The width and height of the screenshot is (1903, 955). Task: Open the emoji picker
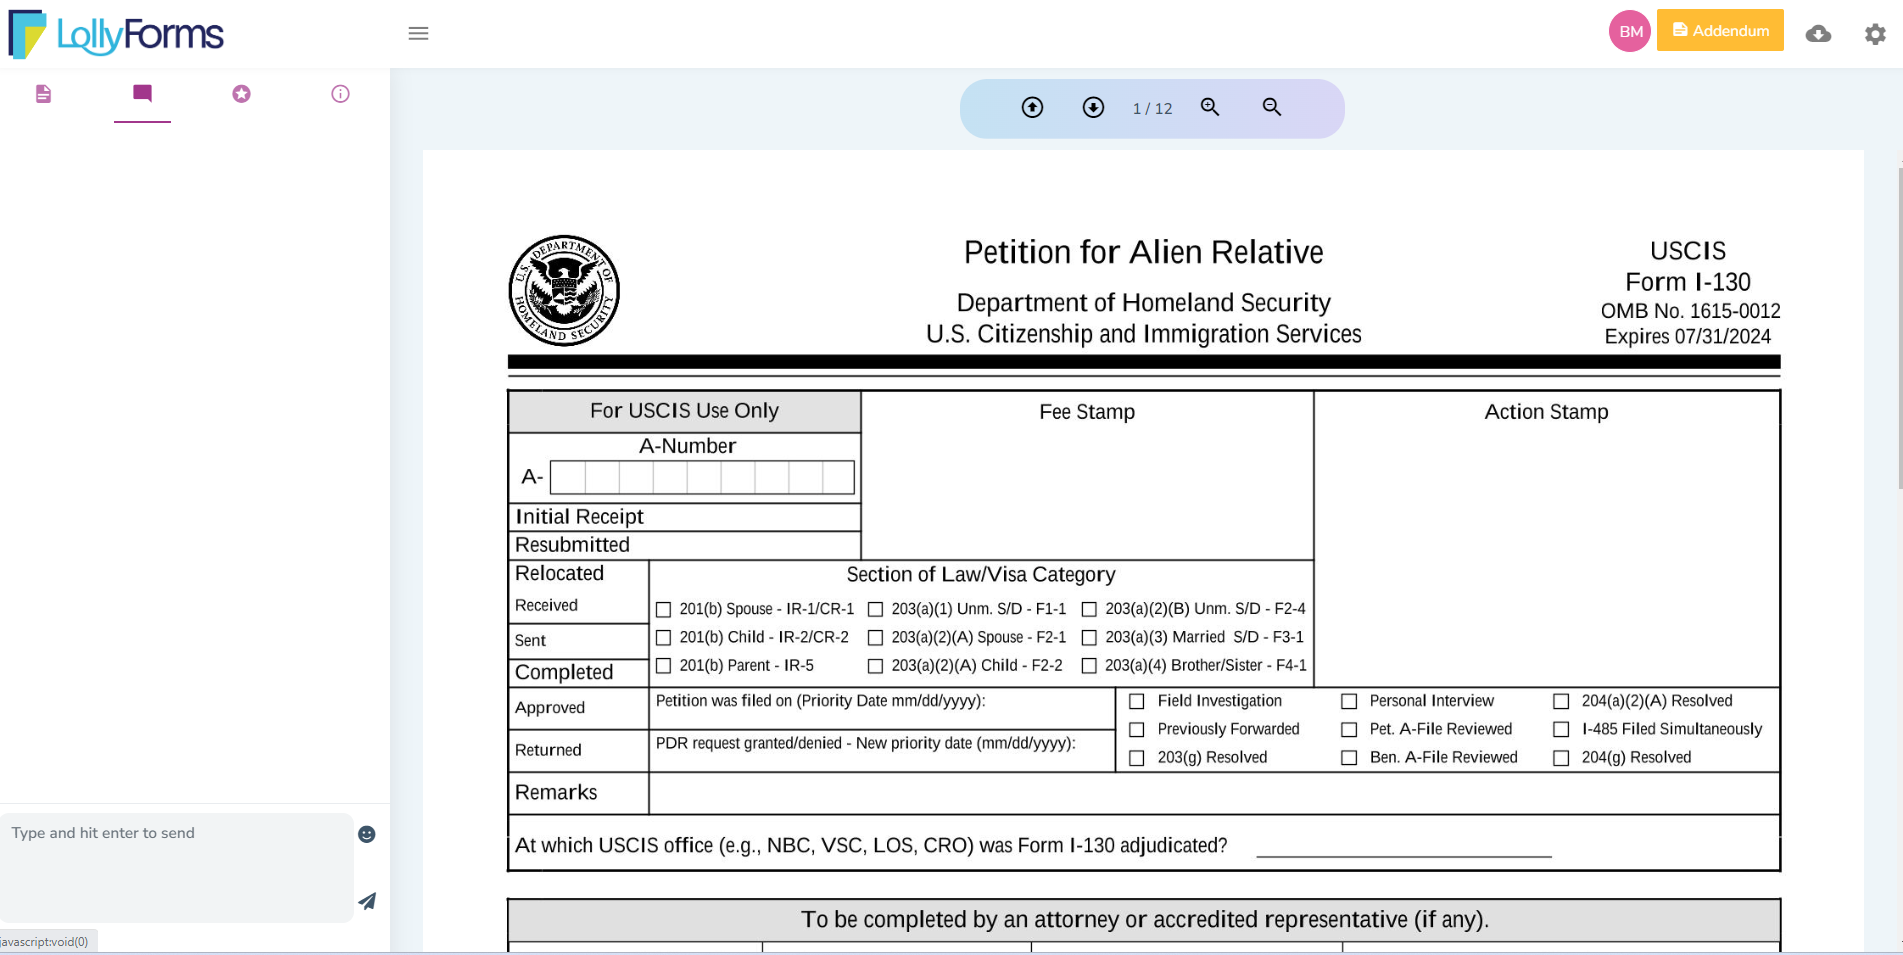(x=367, y=834)
